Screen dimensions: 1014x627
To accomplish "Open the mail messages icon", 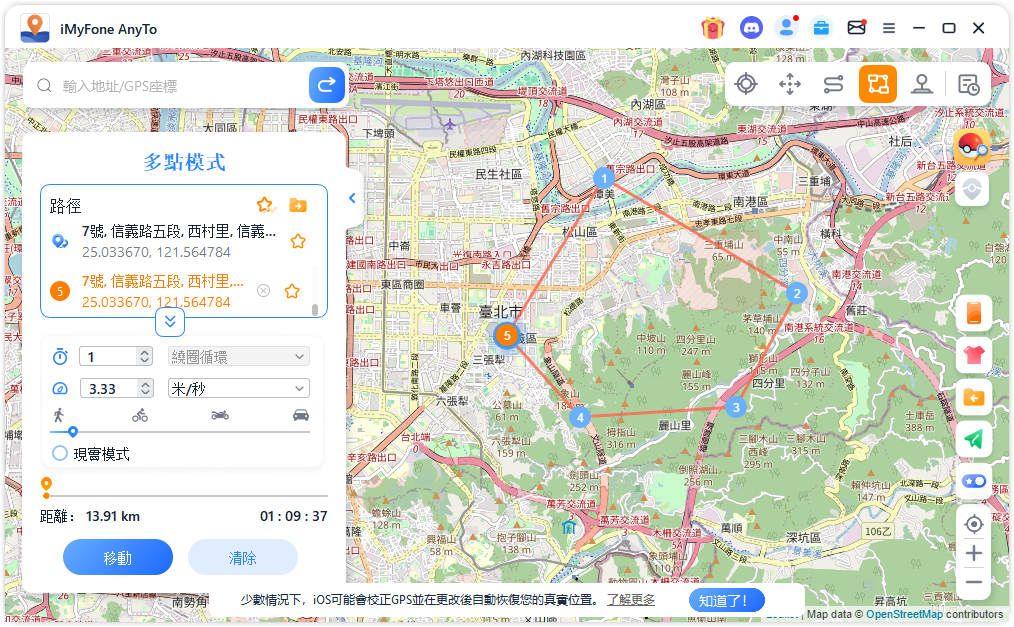I will click(856, 28).
